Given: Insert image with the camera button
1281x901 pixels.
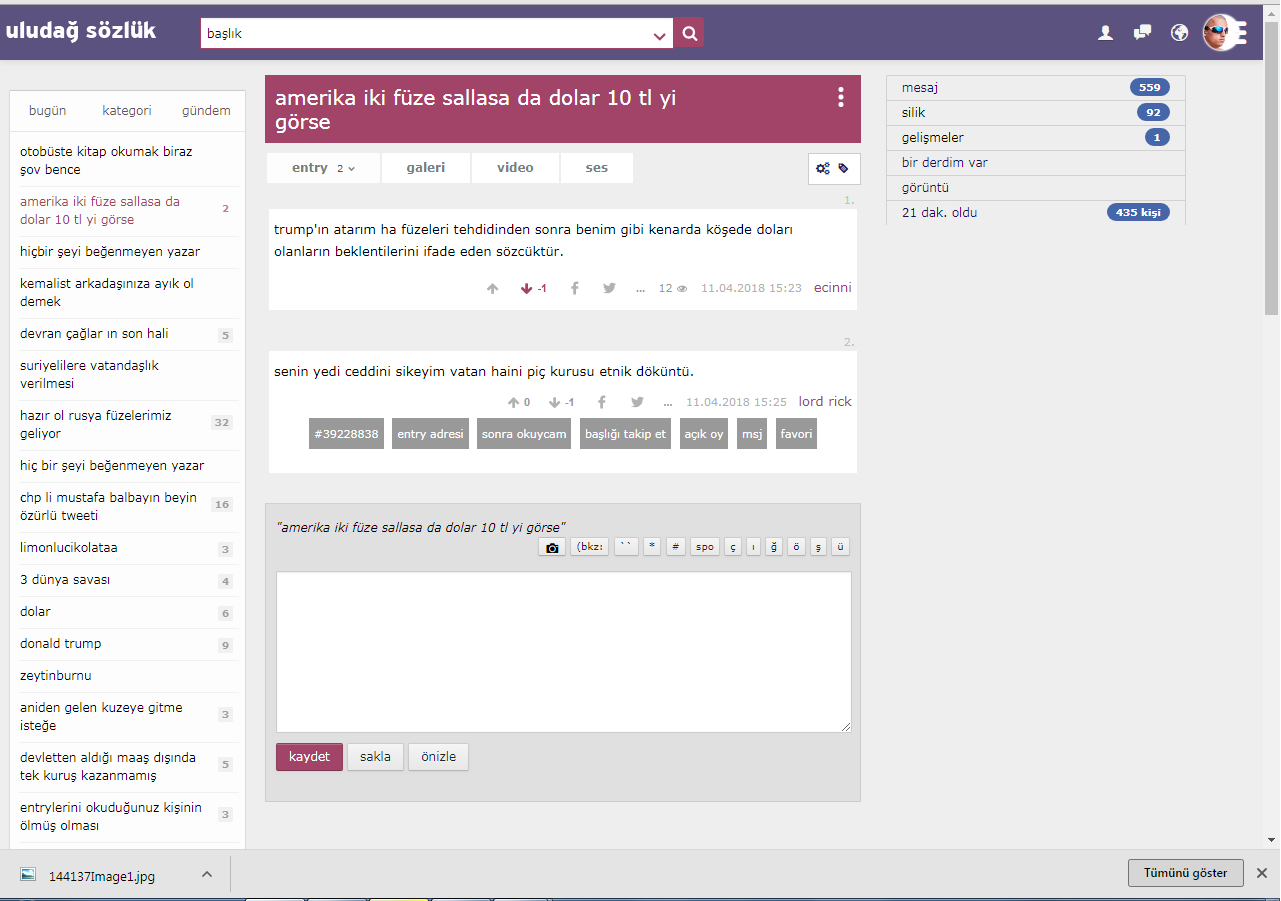Looking at the screenshot, I should pos(551,547).
